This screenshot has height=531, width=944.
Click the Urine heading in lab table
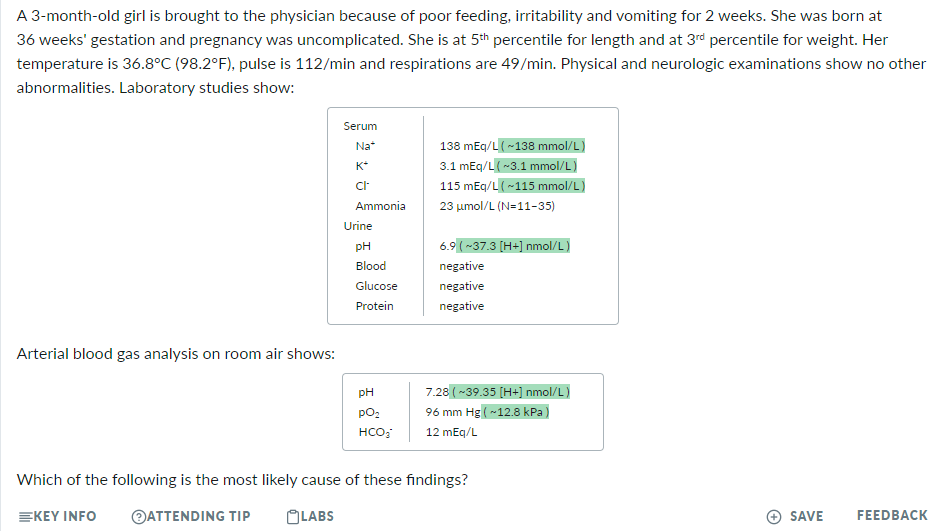pos(357,226)
